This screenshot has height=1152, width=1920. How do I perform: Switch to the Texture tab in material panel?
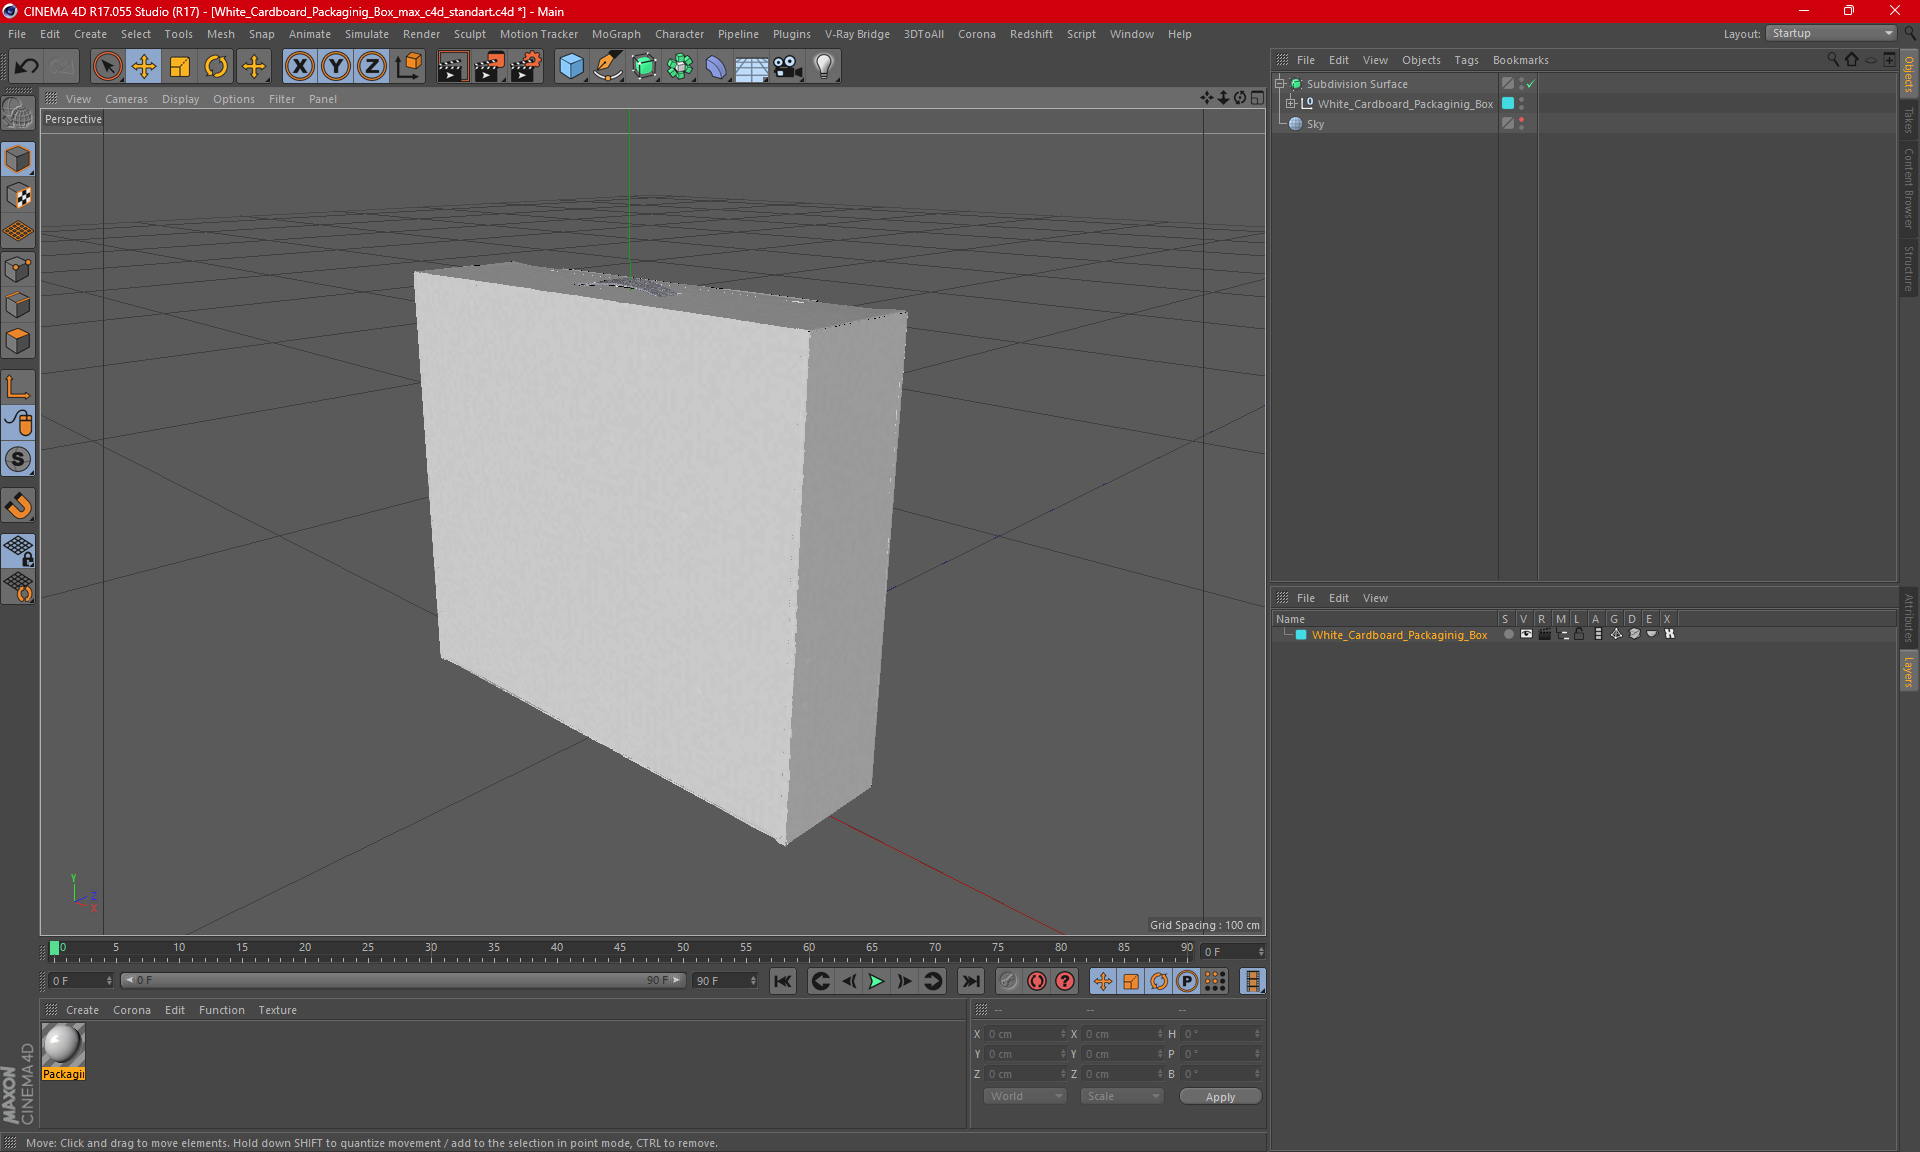278,1009
